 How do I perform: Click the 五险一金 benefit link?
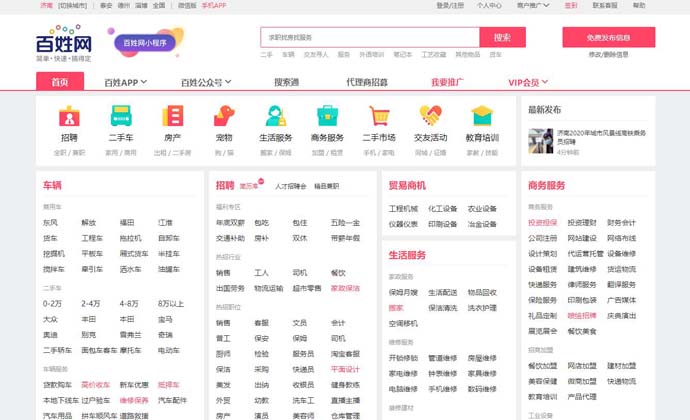[x=345, y=223]
